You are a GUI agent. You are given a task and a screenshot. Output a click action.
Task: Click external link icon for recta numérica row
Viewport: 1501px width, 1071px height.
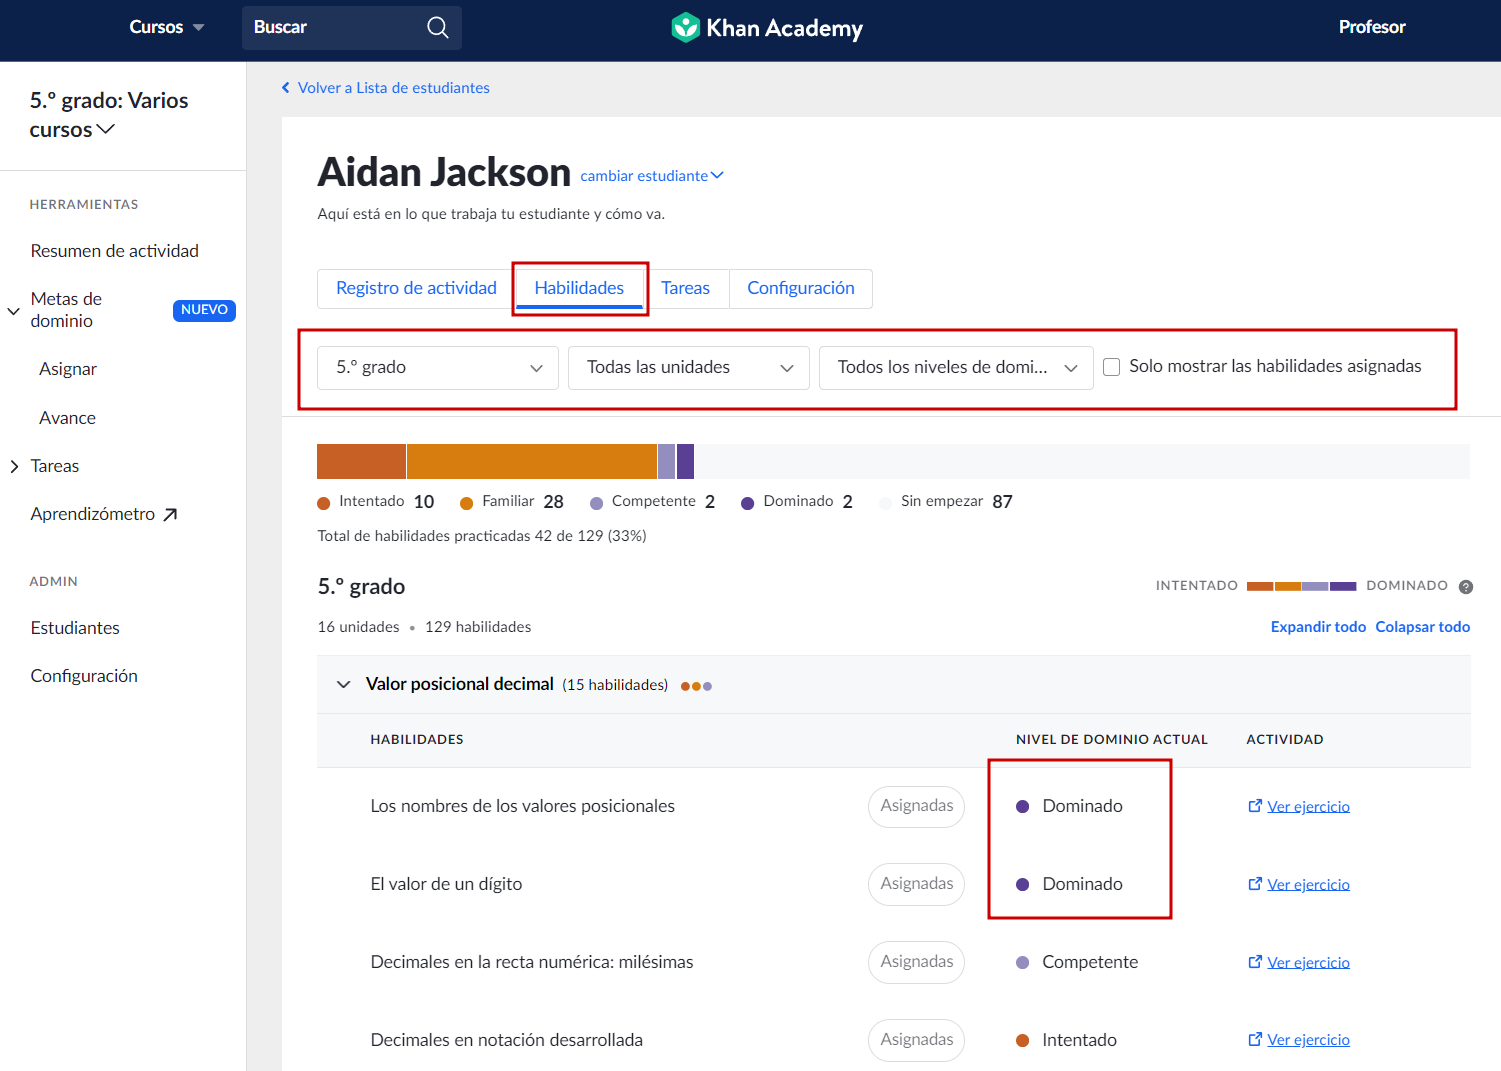pyautogui.click(x=1255, y=962)
